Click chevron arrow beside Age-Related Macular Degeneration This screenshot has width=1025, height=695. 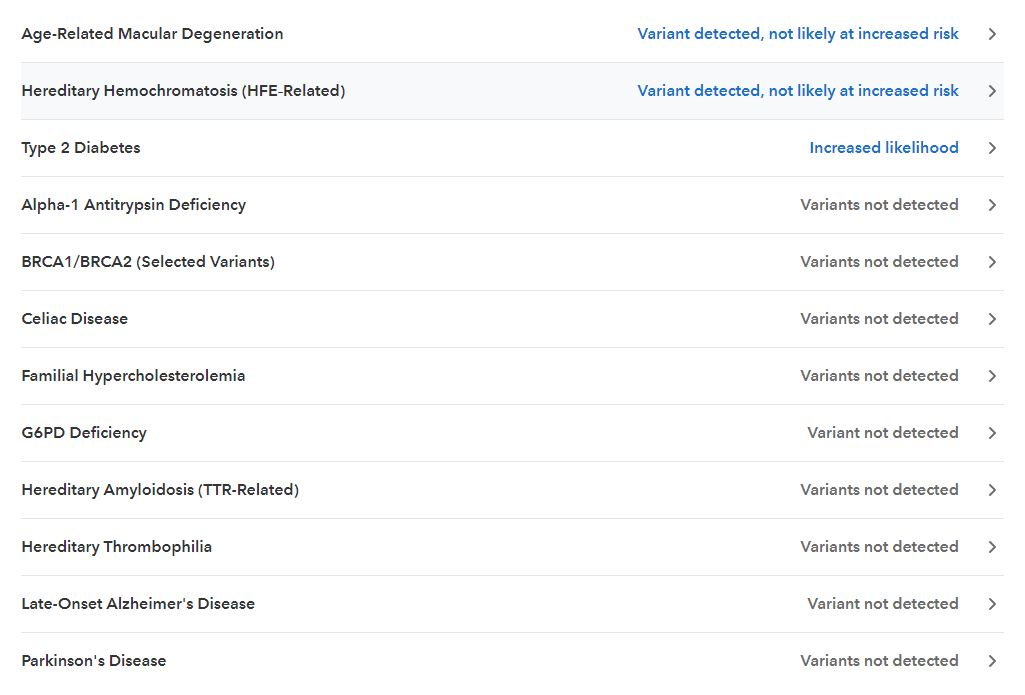pos(992,34)
